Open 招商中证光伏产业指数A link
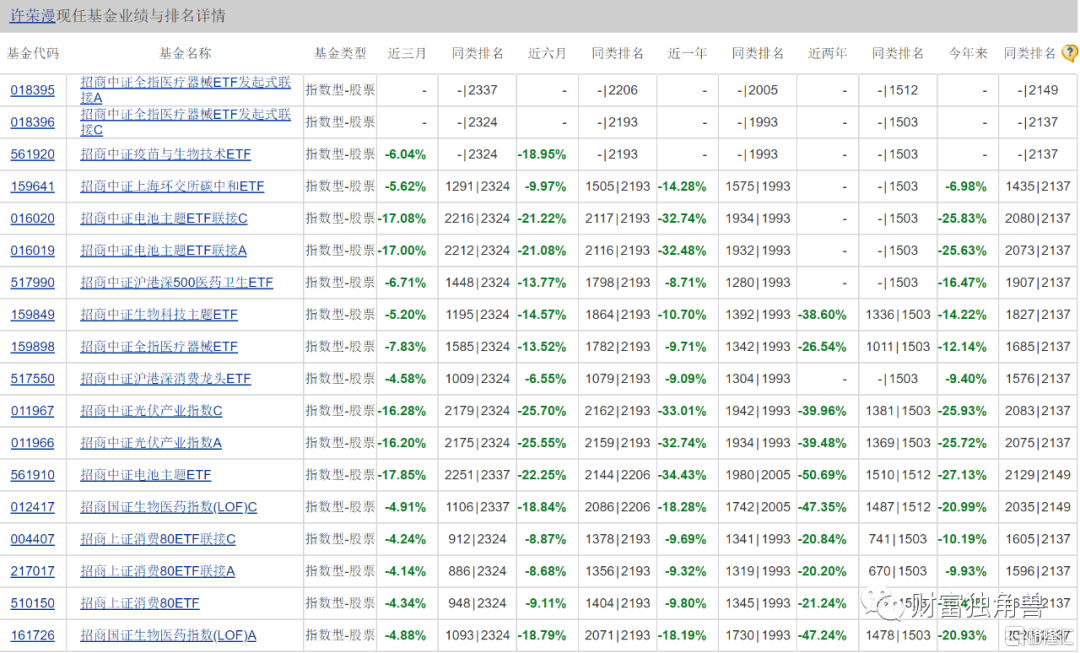 151,443
